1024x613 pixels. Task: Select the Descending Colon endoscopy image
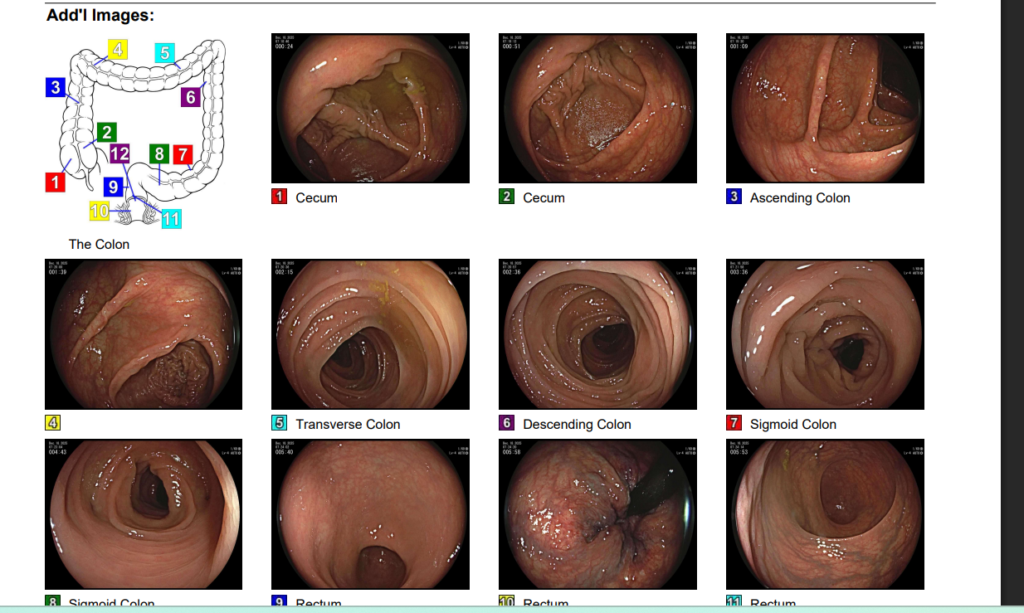(x=598, y=334)
